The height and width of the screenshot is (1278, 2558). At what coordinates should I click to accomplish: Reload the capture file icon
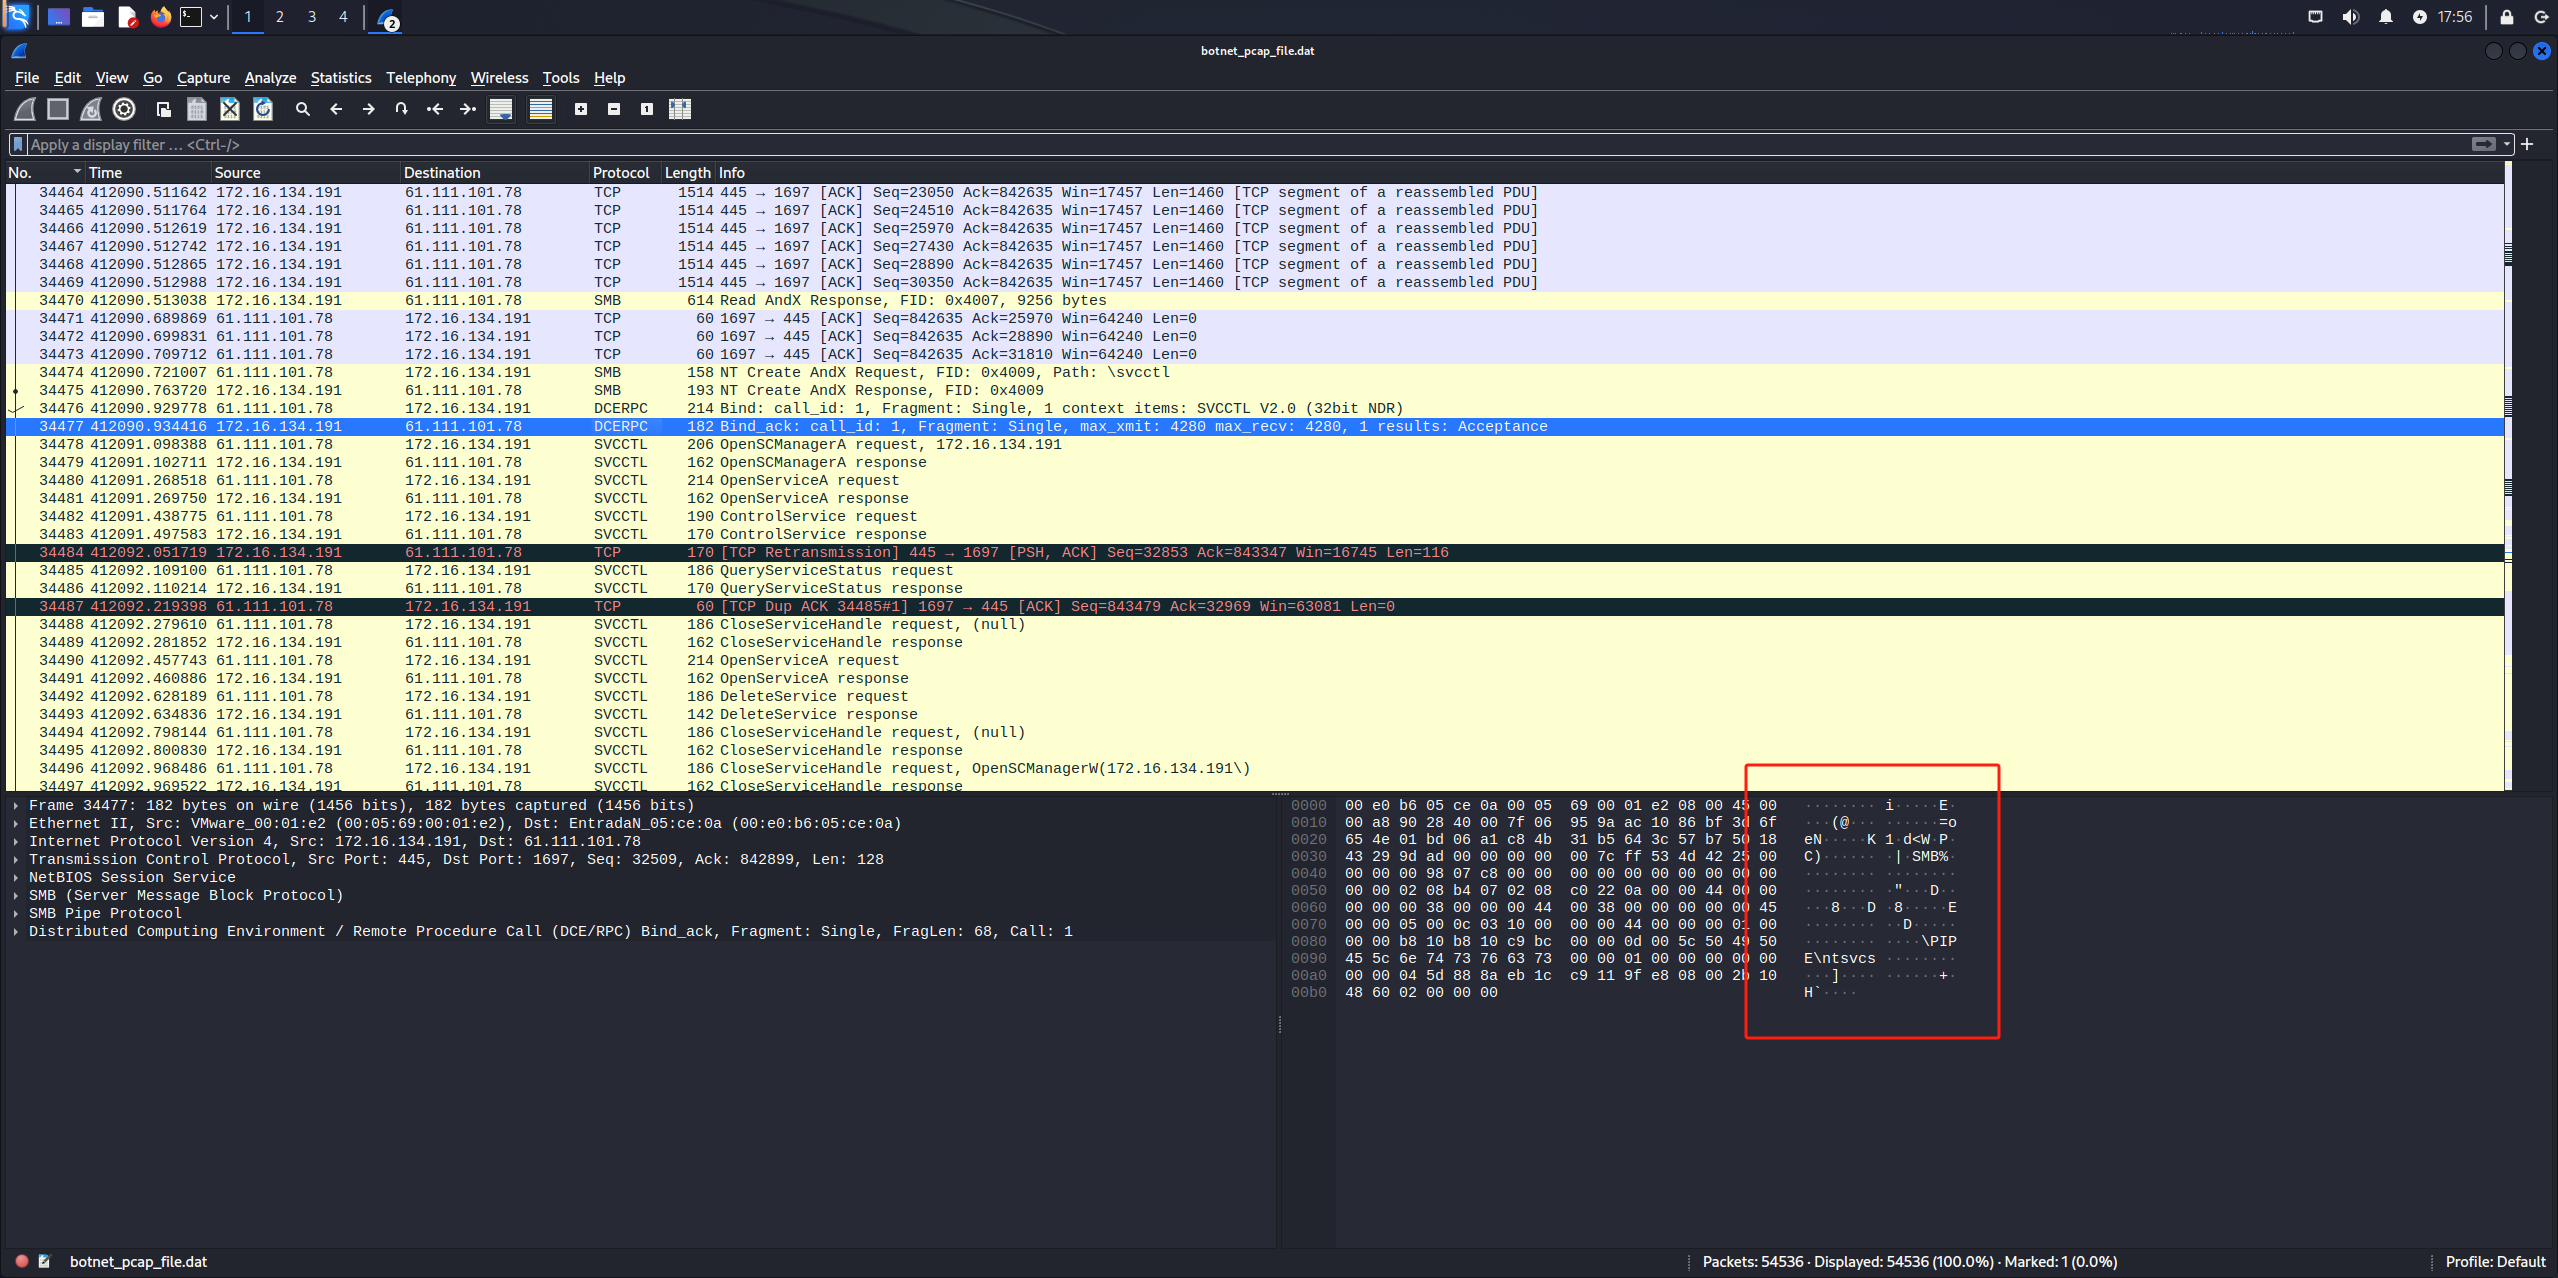pyautogui.click(x=263, y=109)
